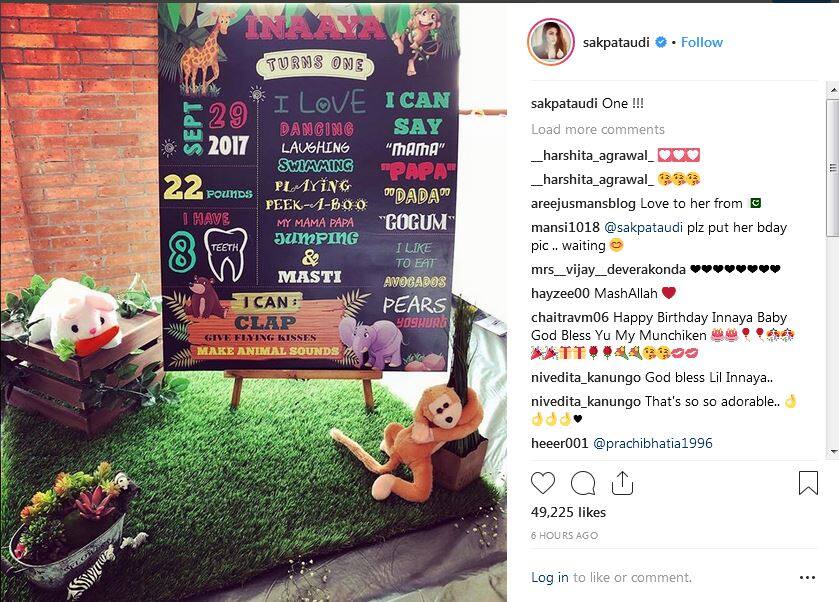Open sakpataudi profile picture avatar
The image size is (839, 602).
pos(551,42)
